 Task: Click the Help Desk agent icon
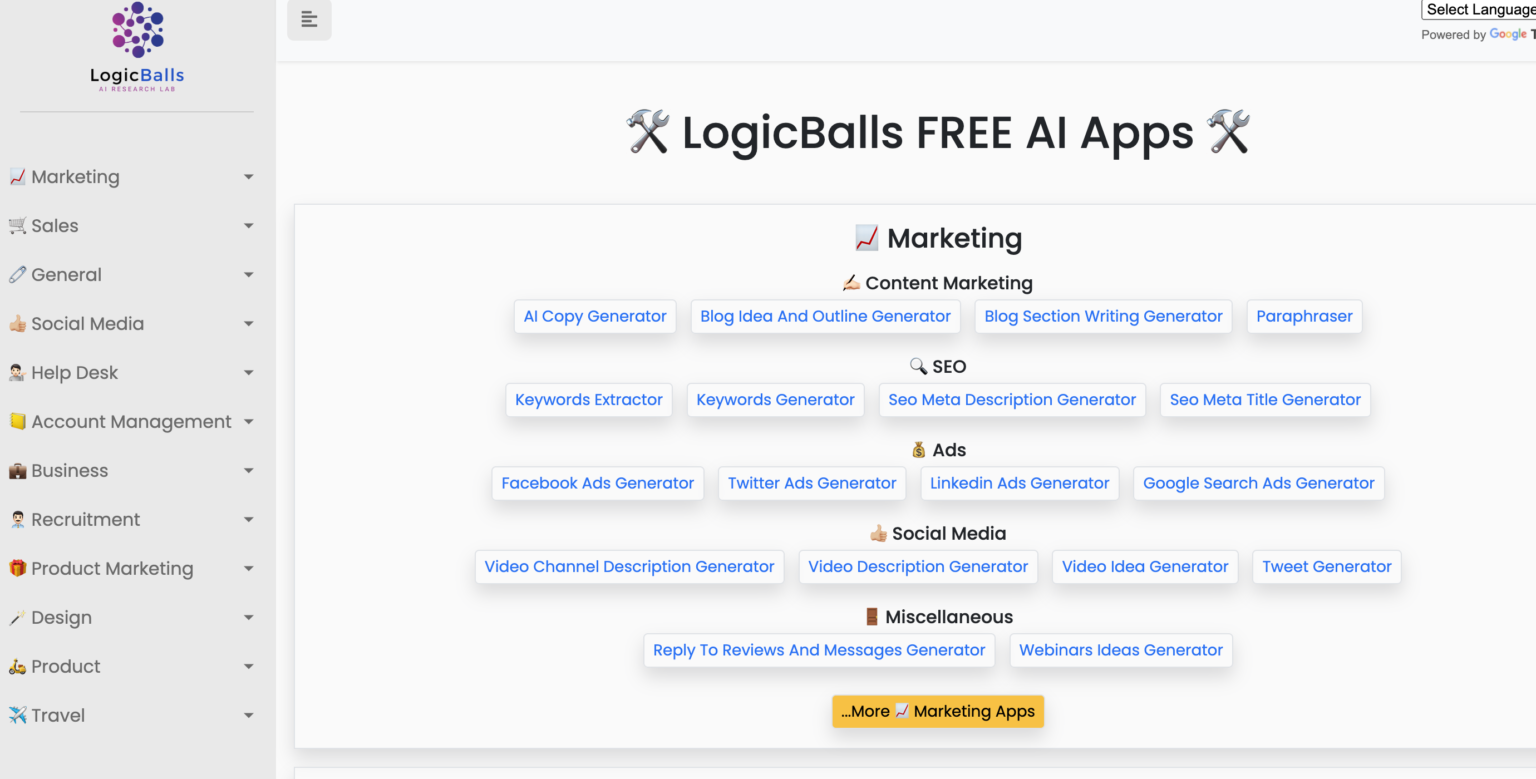click(18, 372)
